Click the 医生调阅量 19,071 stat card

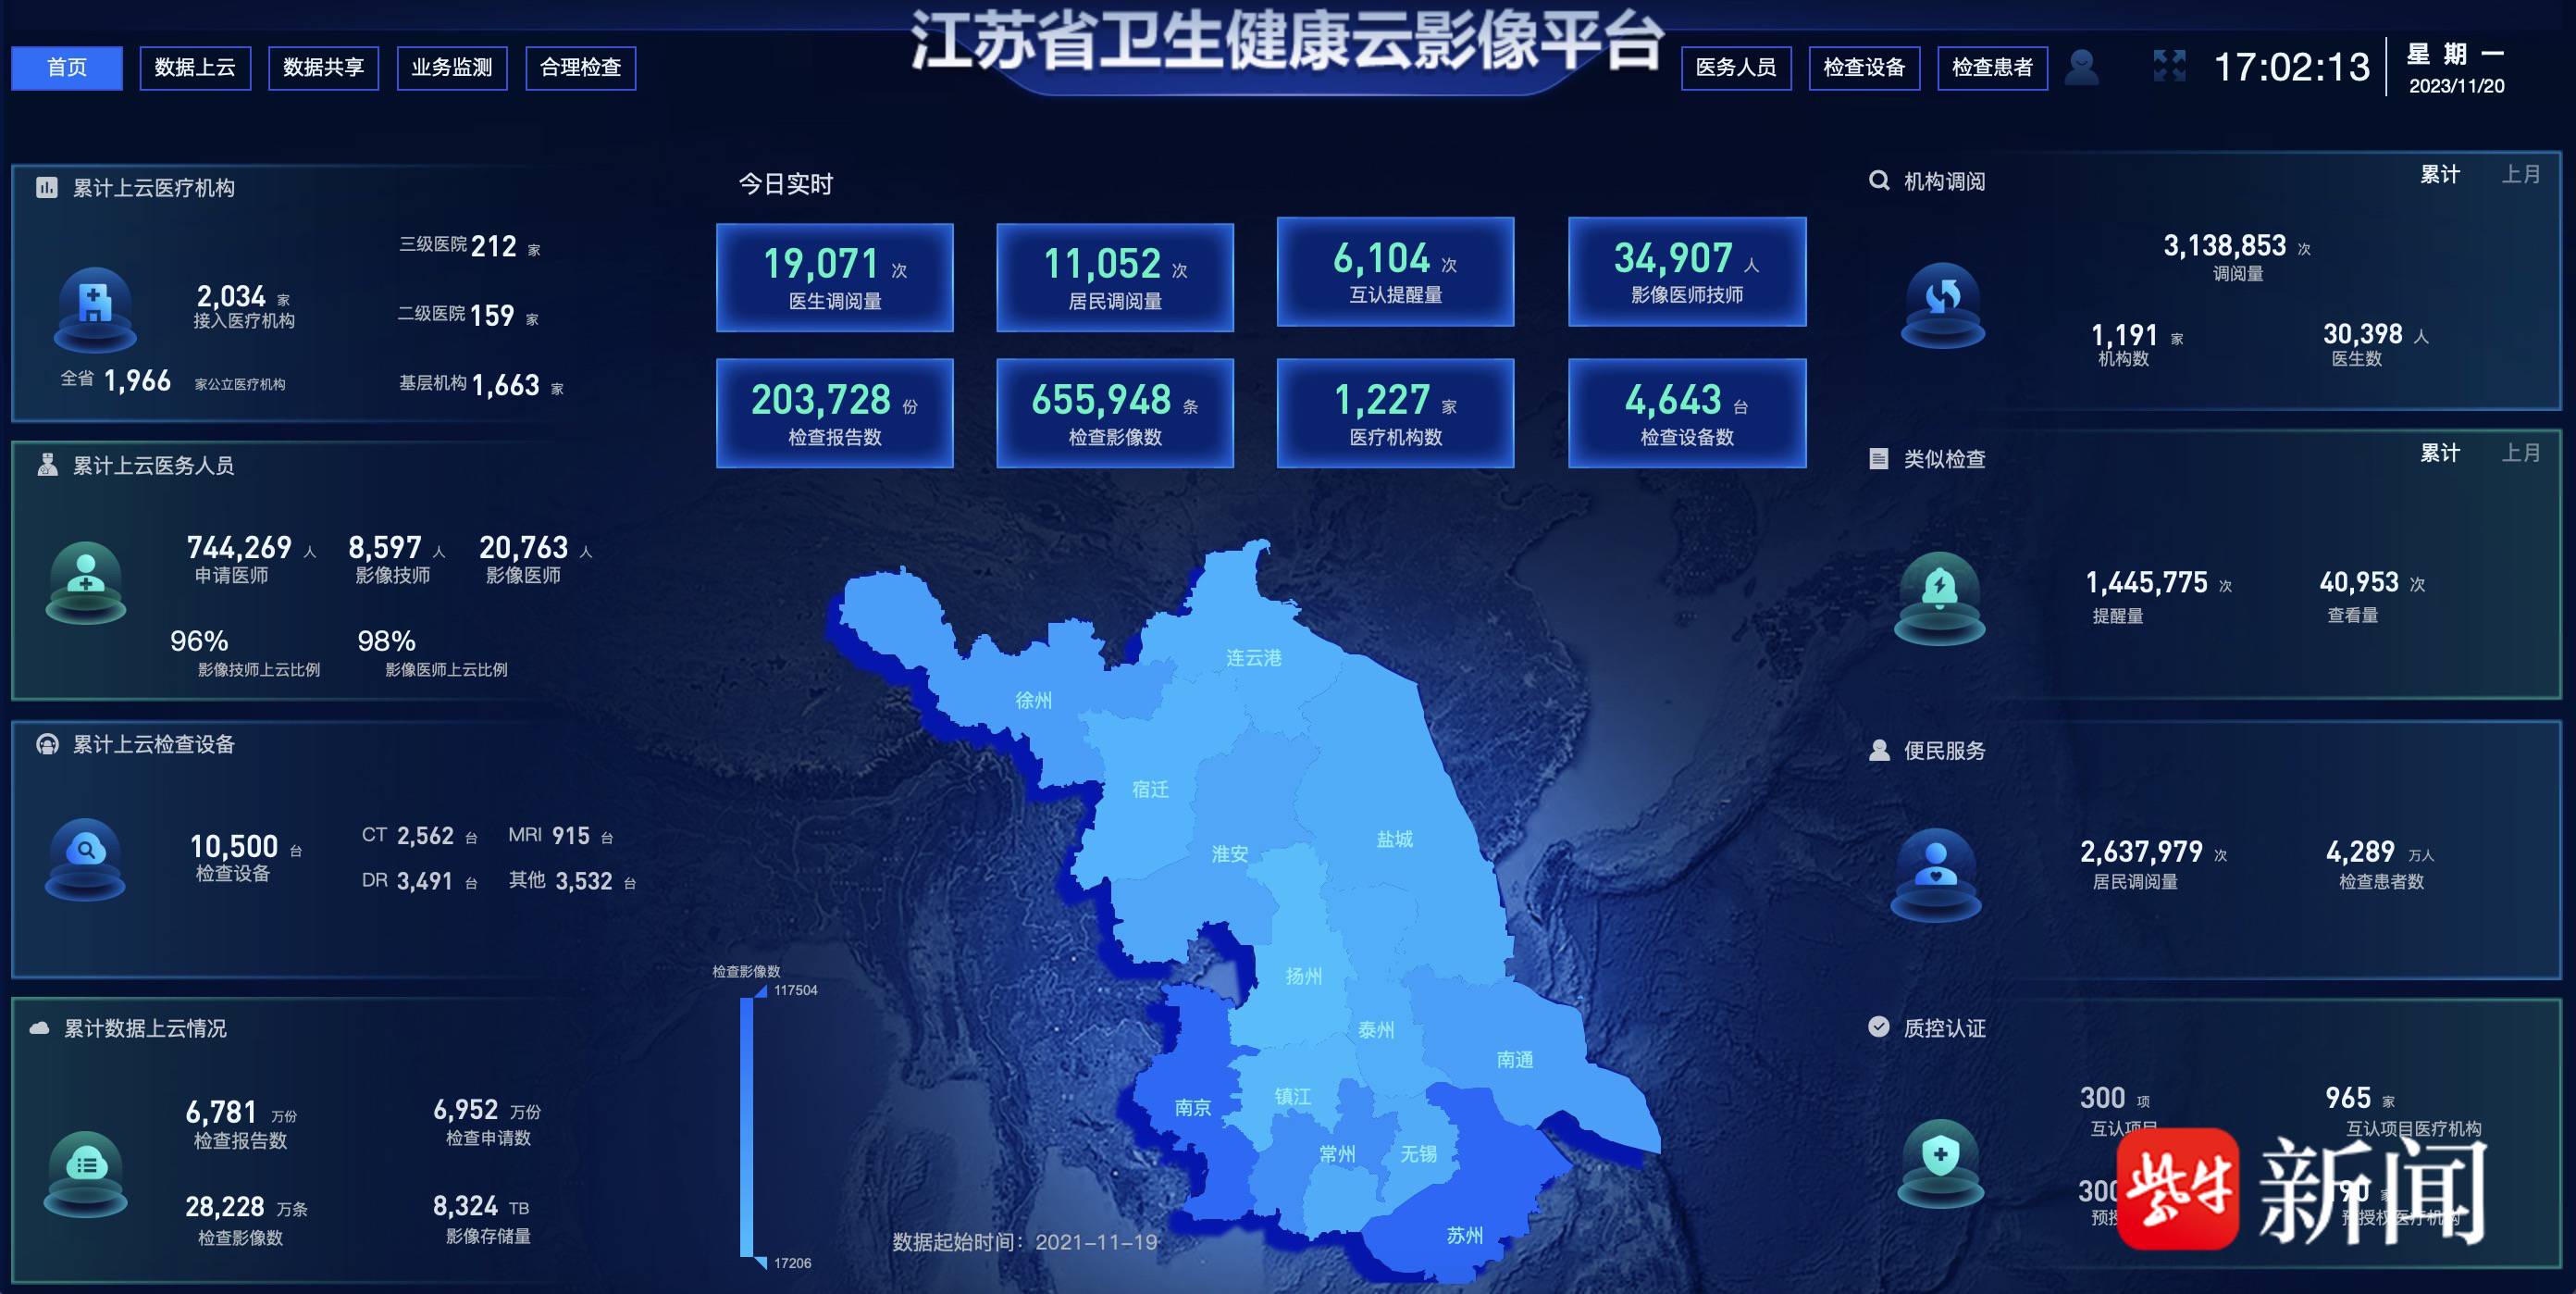click(834, 277)
